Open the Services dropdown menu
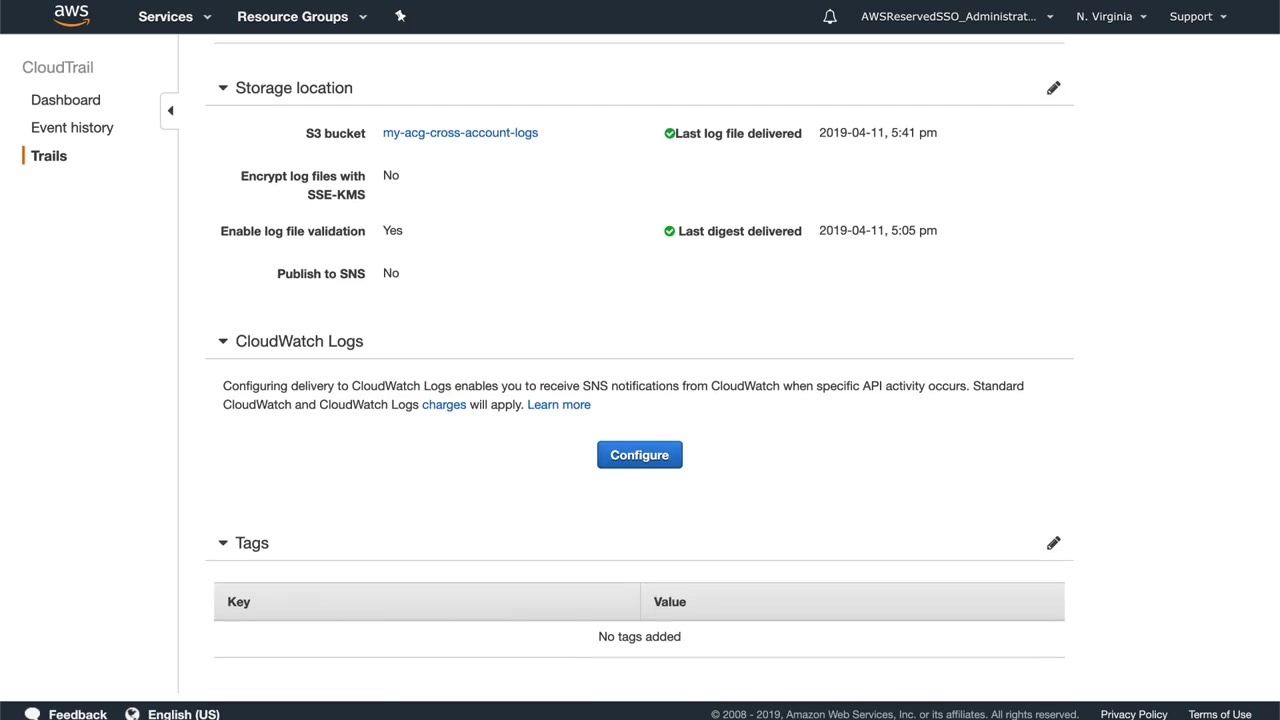 (x=174, y=17)
